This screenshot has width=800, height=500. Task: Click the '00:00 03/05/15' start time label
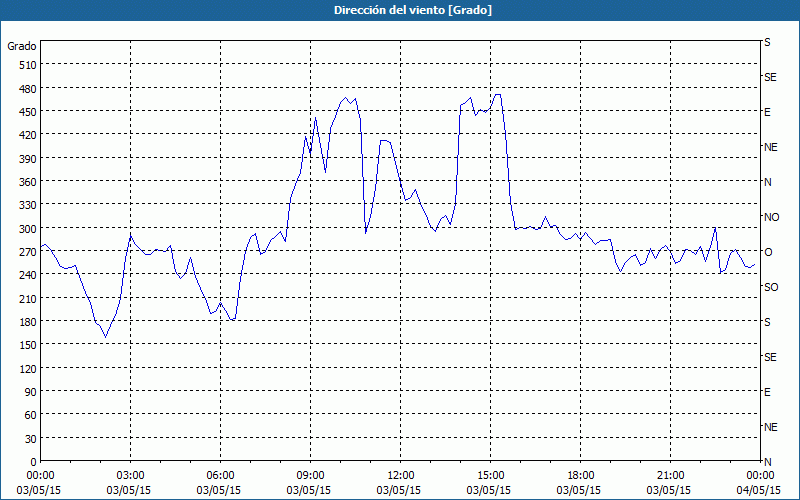click(39, 483)
